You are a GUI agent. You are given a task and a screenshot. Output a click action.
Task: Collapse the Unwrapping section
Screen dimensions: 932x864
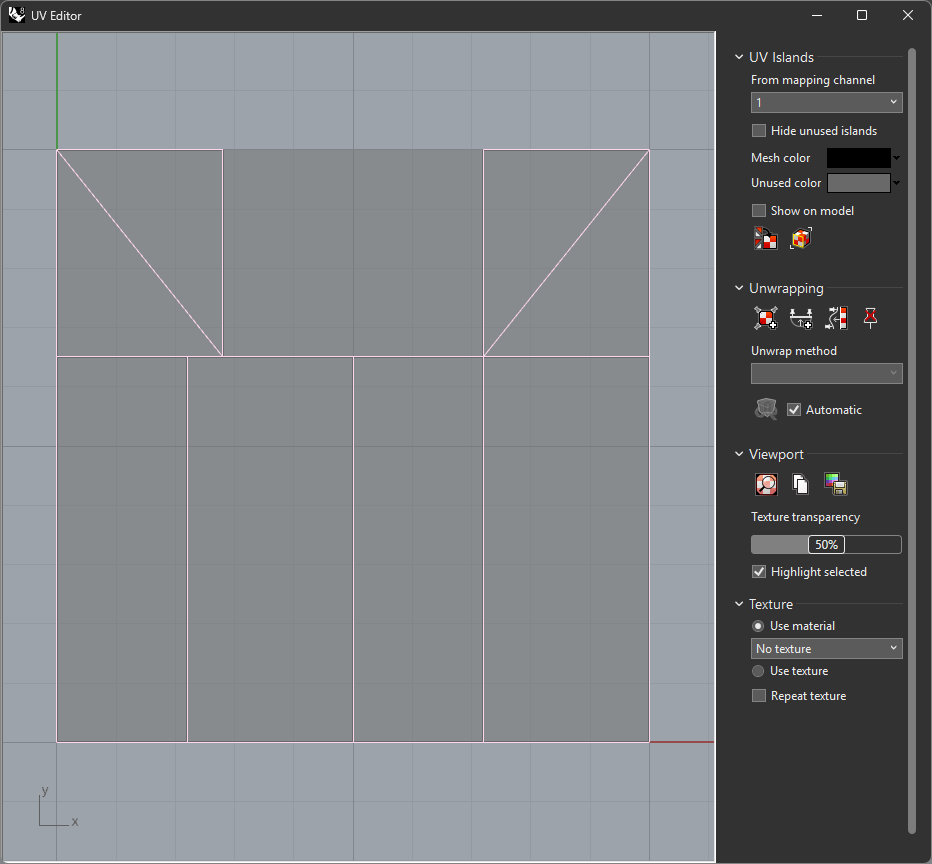[740, 289]
